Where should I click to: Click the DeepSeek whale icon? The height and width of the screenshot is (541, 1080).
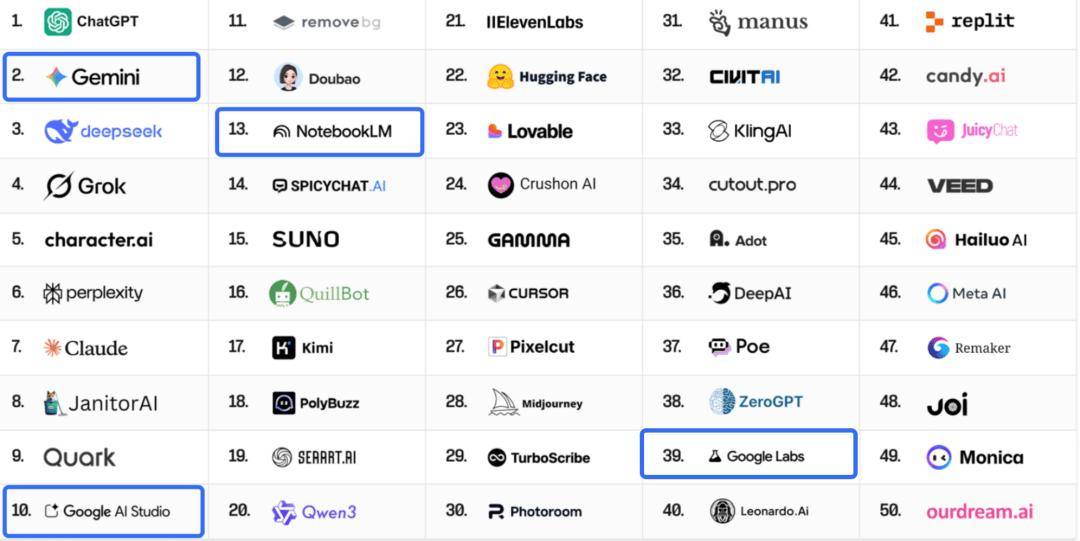pos(61,131)
